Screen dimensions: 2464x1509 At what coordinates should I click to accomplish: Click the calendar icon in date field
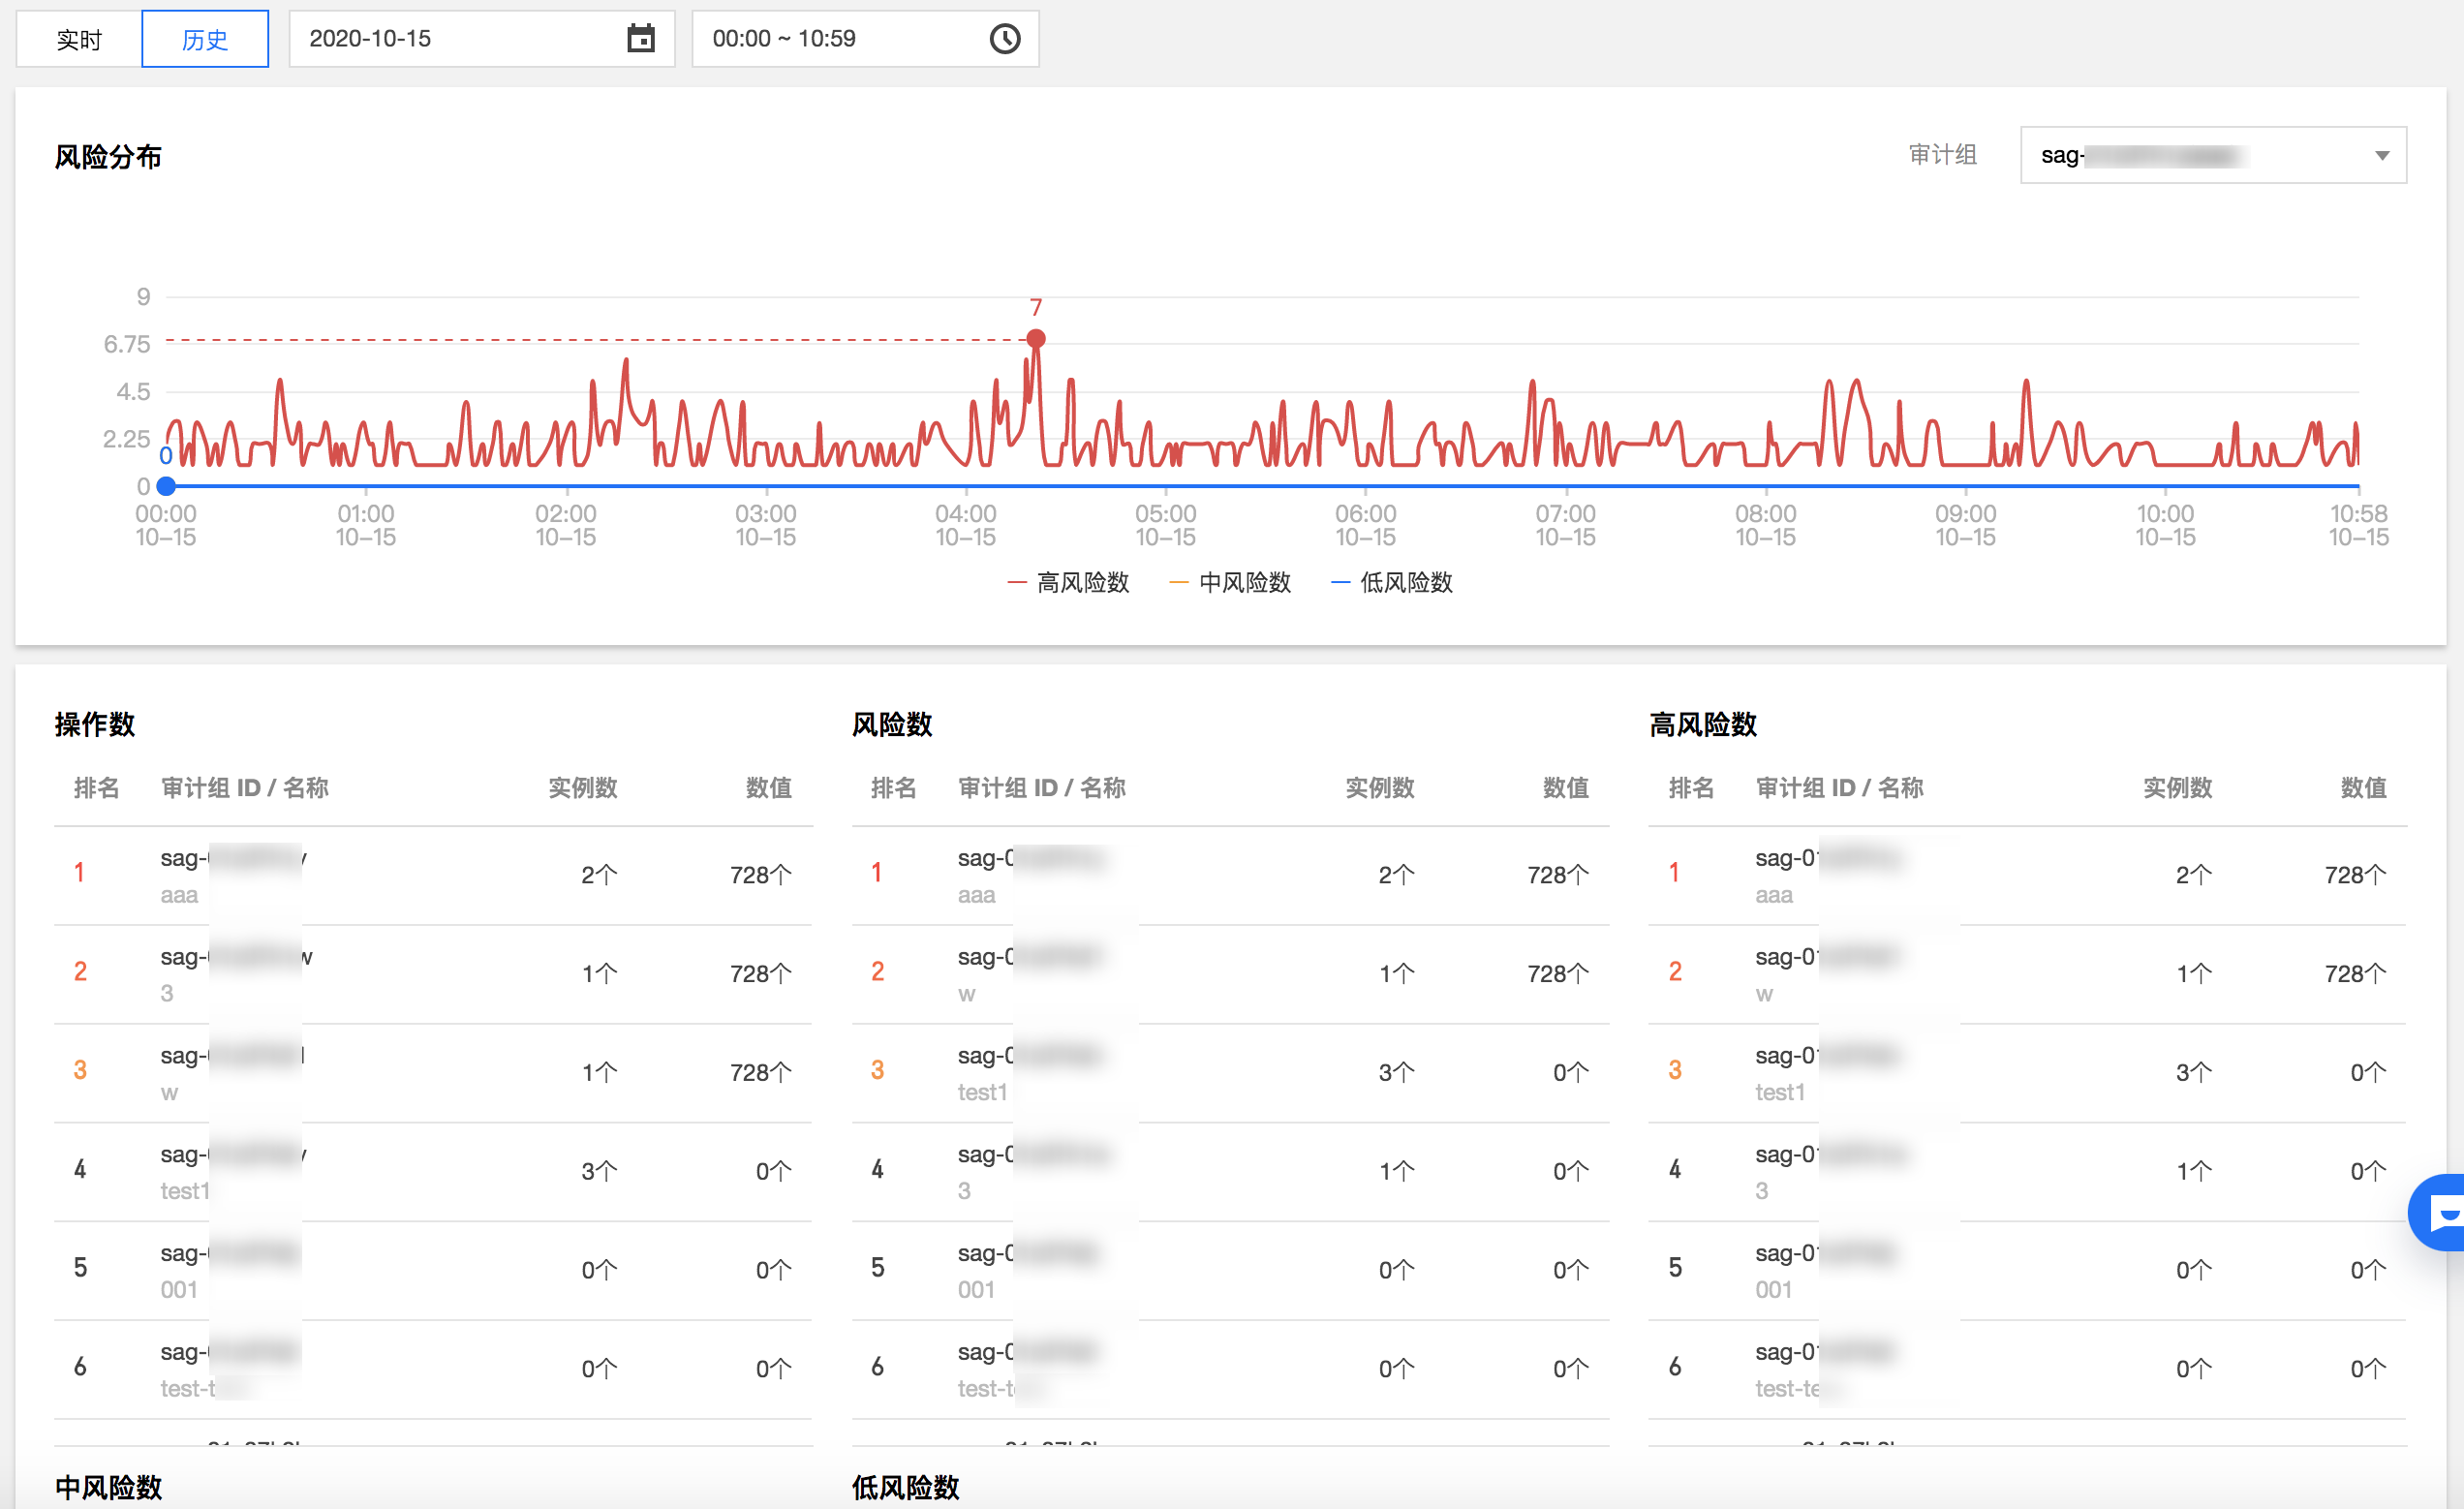(x=640, y=39)
